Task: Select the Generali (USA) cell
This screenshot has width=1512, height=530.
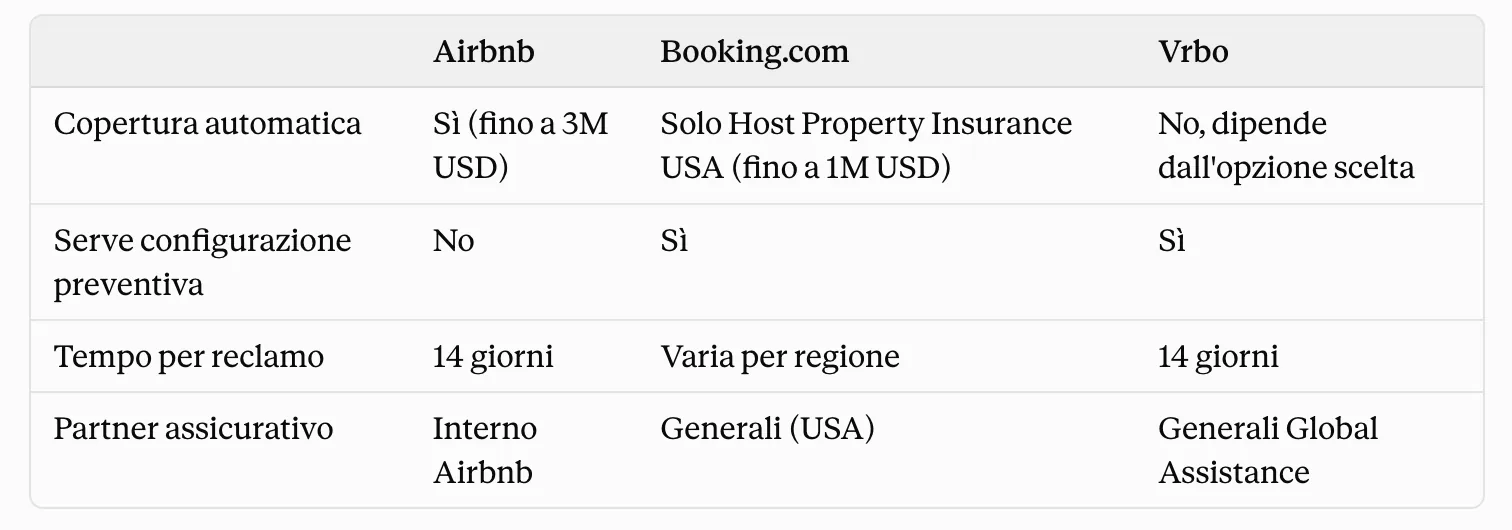Action: 767,429
